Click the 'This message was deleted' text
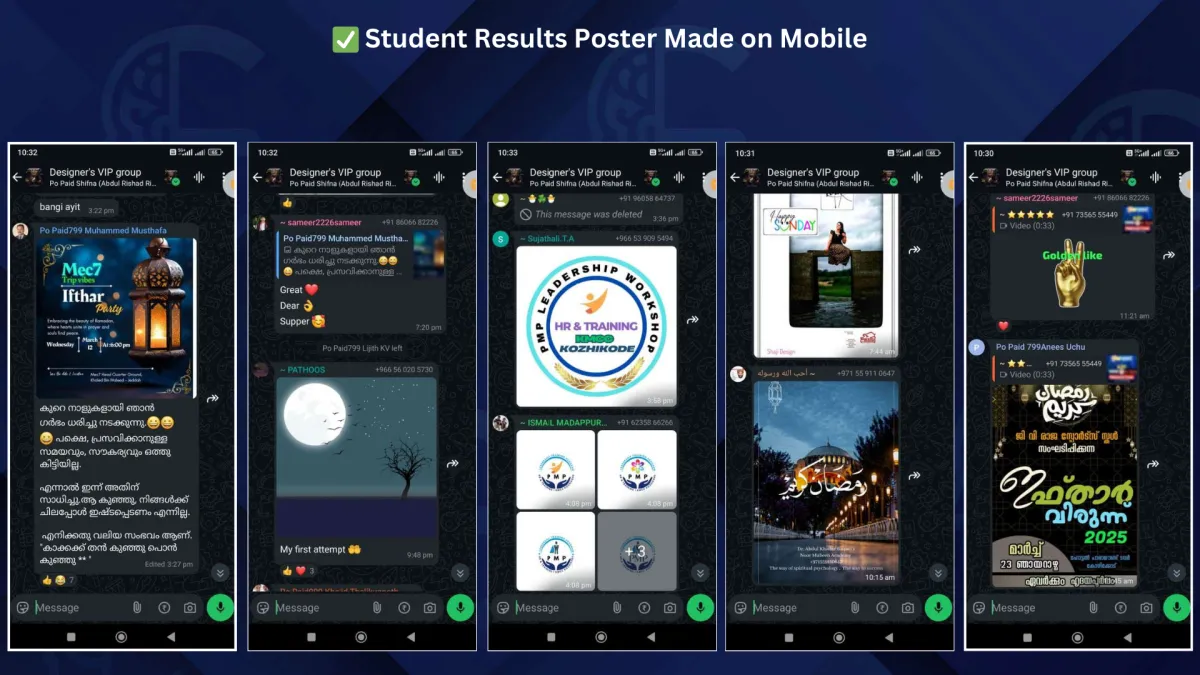The width and height of the screenshot is (1200, 675). (588, 214)
